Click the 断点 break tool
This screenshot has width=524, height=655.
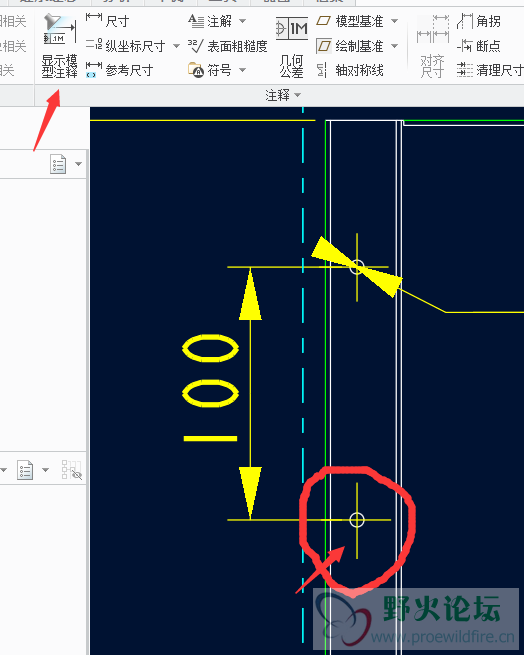pyautogui.click(x=479, y=46)
